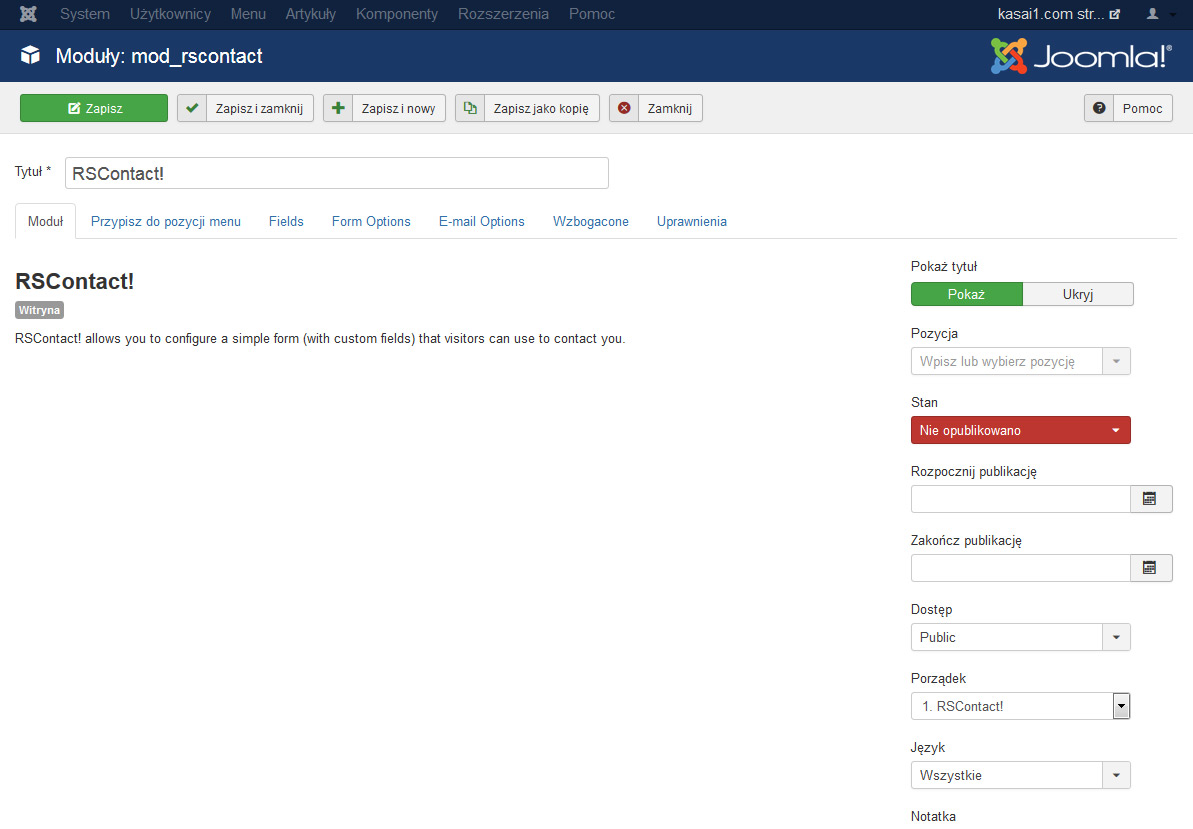Switch to Przypisz do pozycji menu tab
This screenshot has height=829, width=1193.
[x=166, y=221]
